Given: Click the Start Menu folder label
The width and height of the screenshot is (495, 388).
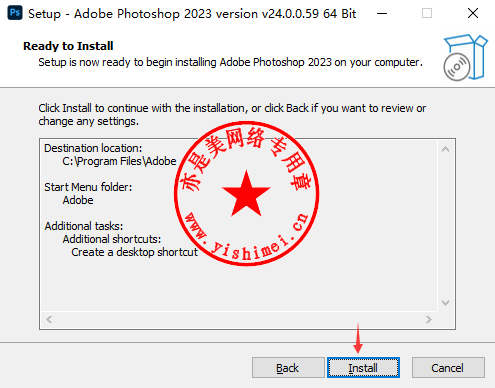Looking at the screenshot, I should click(88, 187).
